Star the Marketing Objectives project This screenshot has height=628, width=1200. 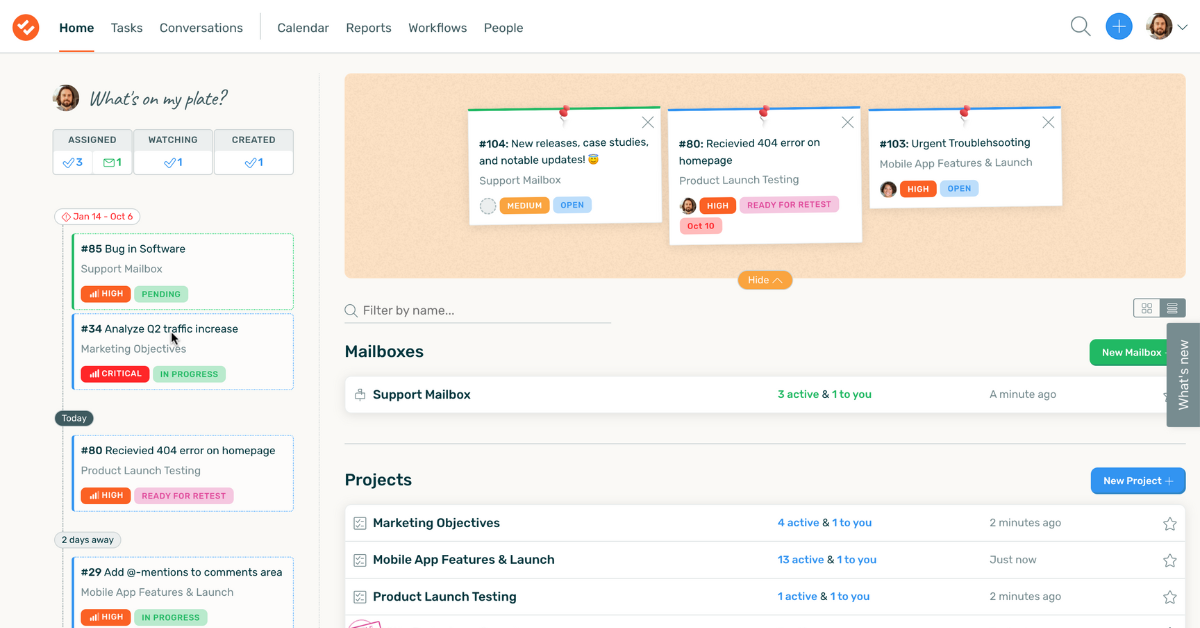point(1169,523)
